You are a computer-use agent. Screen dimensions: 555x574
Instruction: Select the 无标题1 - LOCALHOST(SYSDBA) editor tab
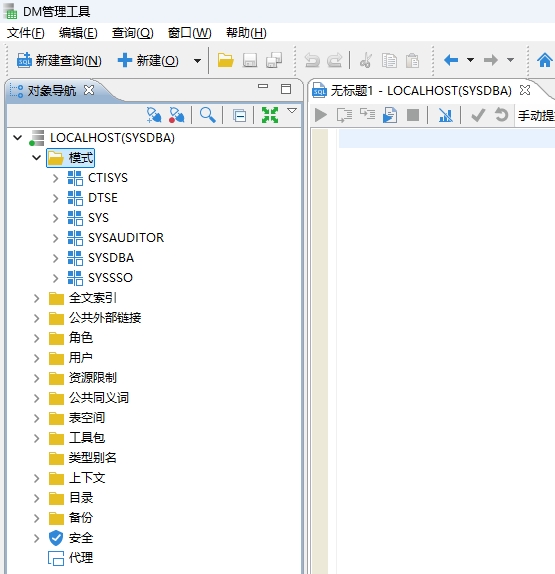413,90
